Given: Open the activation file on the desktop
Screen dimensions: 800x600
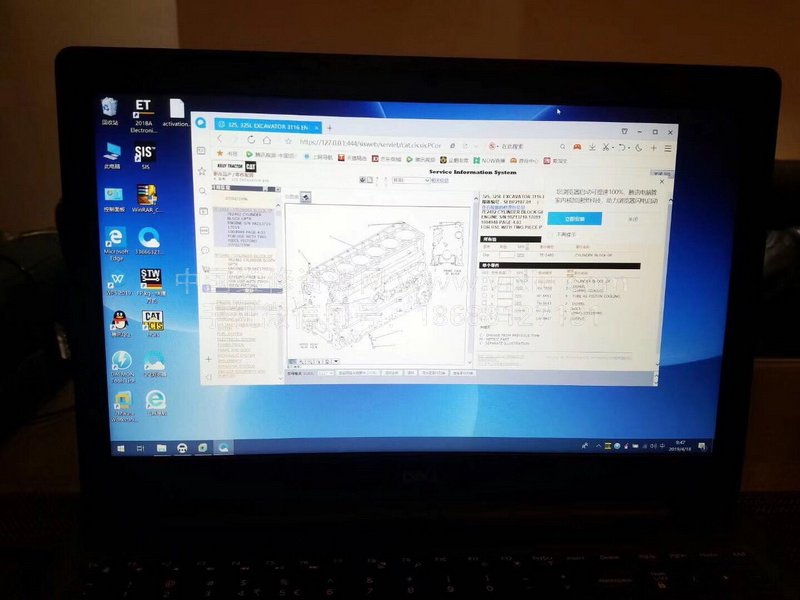Looking at the screenshot, I should 177,110.
